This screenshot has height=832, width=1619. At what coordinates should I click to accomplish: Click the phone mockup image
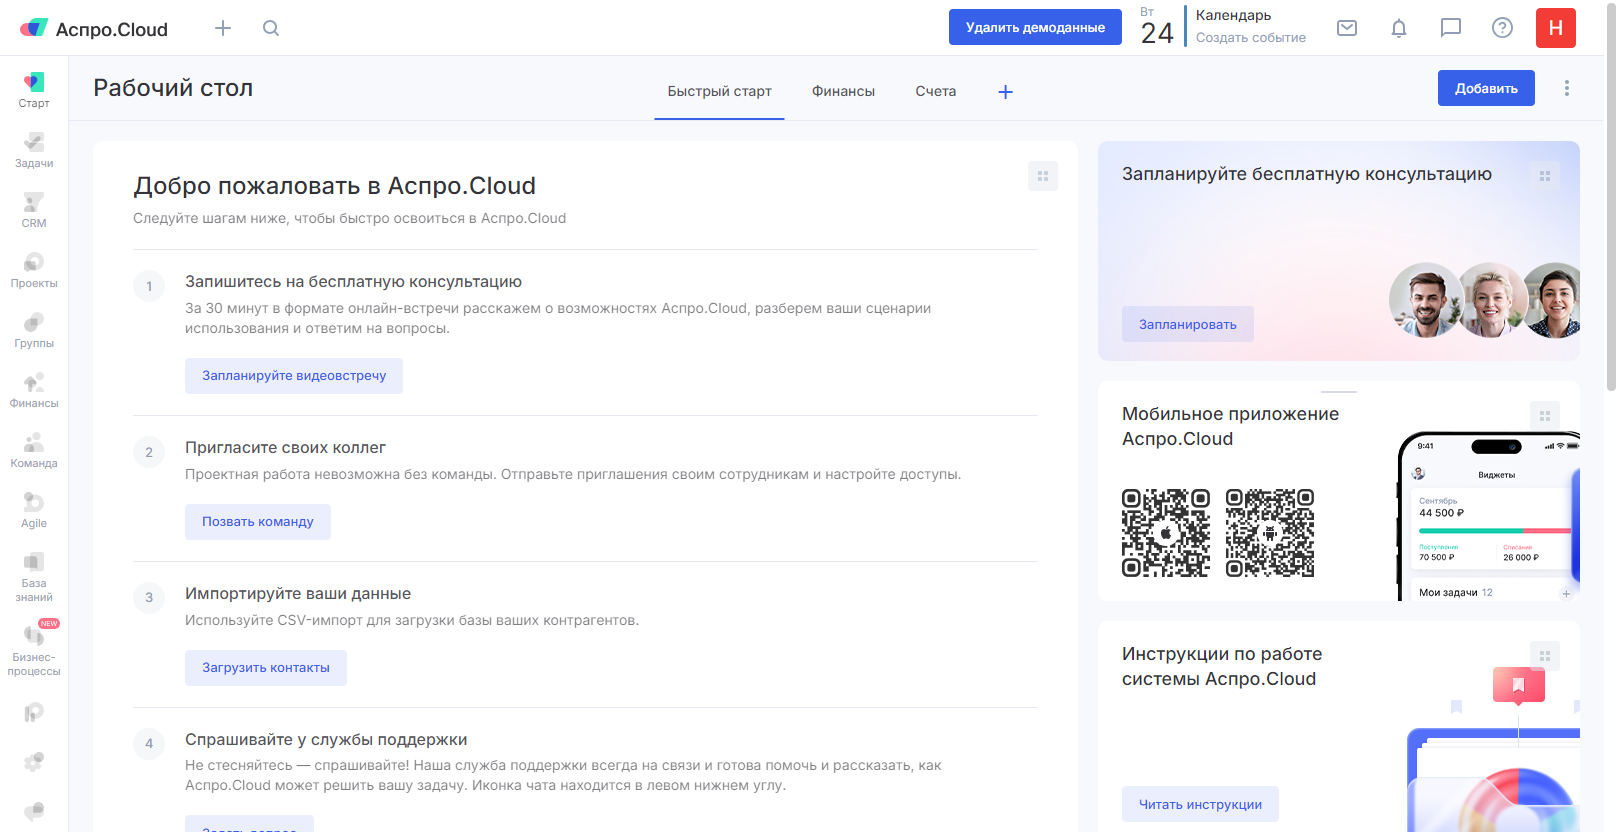pos(1488,516)
